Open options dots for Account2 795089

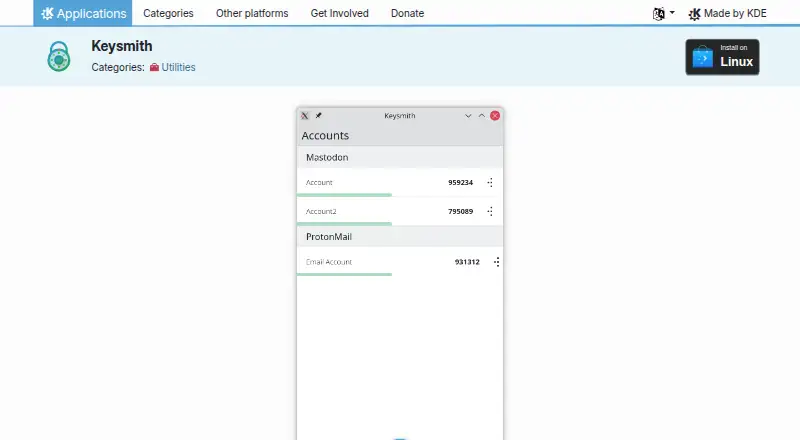490,211
